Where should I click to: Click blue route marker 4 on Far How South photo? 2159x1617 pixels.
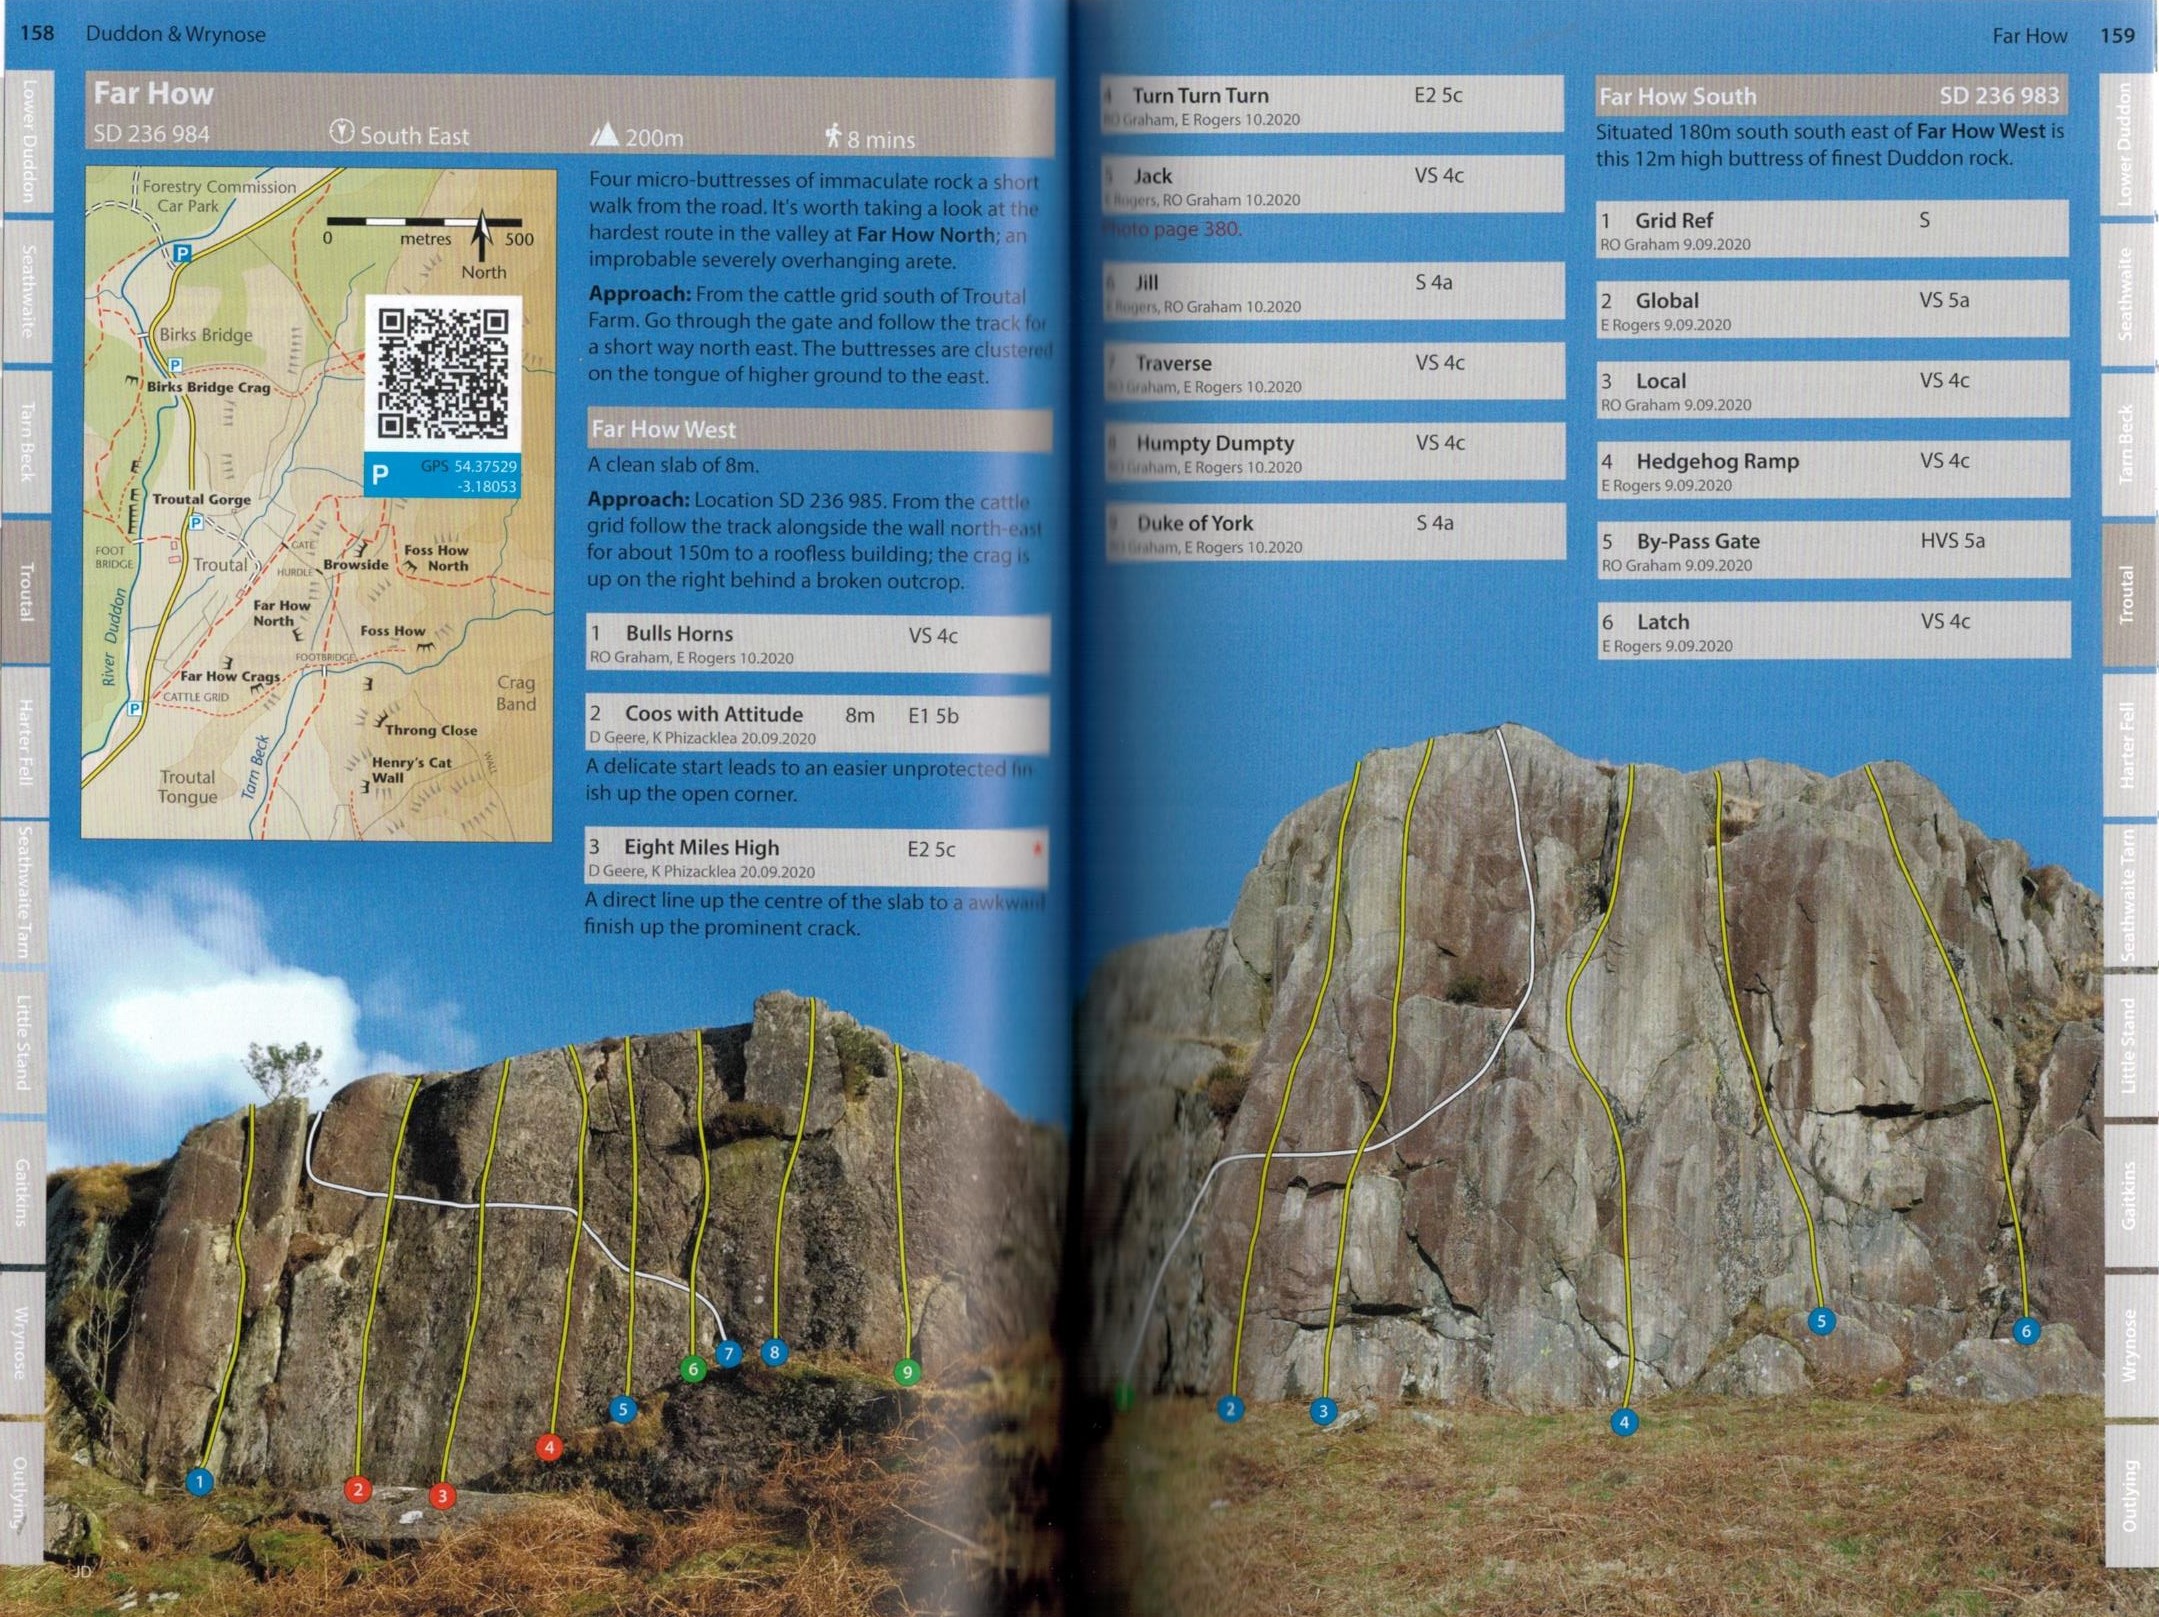[x=1624, y=1421]
